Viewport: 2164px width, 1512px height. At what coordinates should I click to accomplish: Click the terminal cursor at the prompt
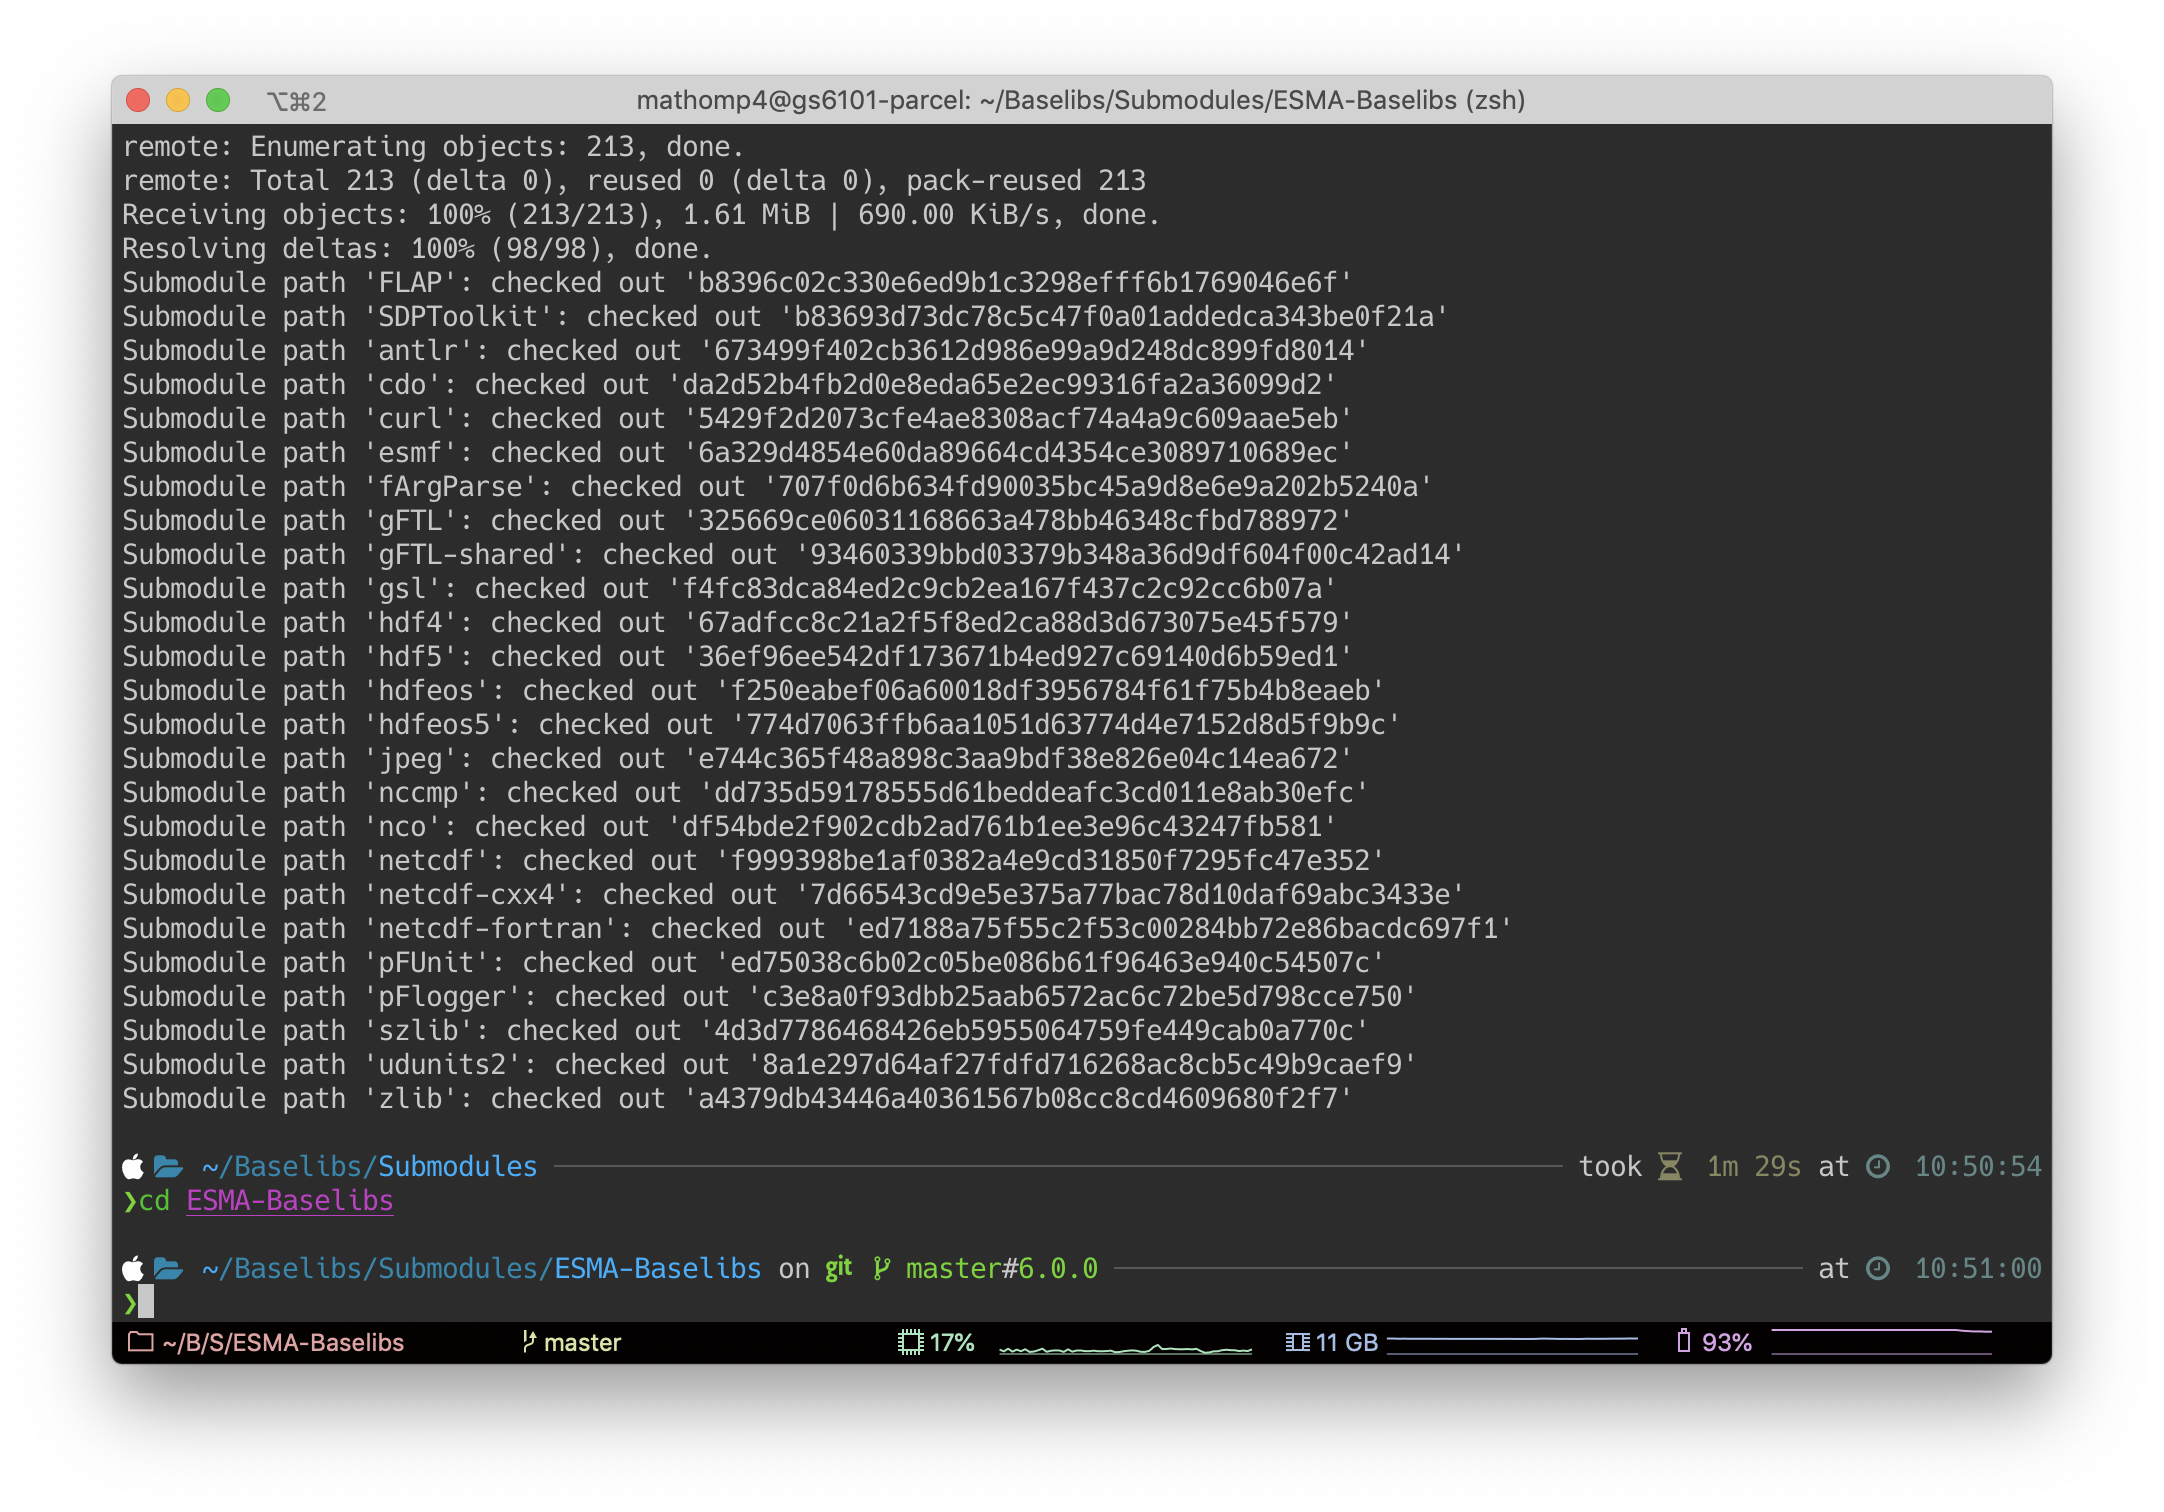[146, 1302]
